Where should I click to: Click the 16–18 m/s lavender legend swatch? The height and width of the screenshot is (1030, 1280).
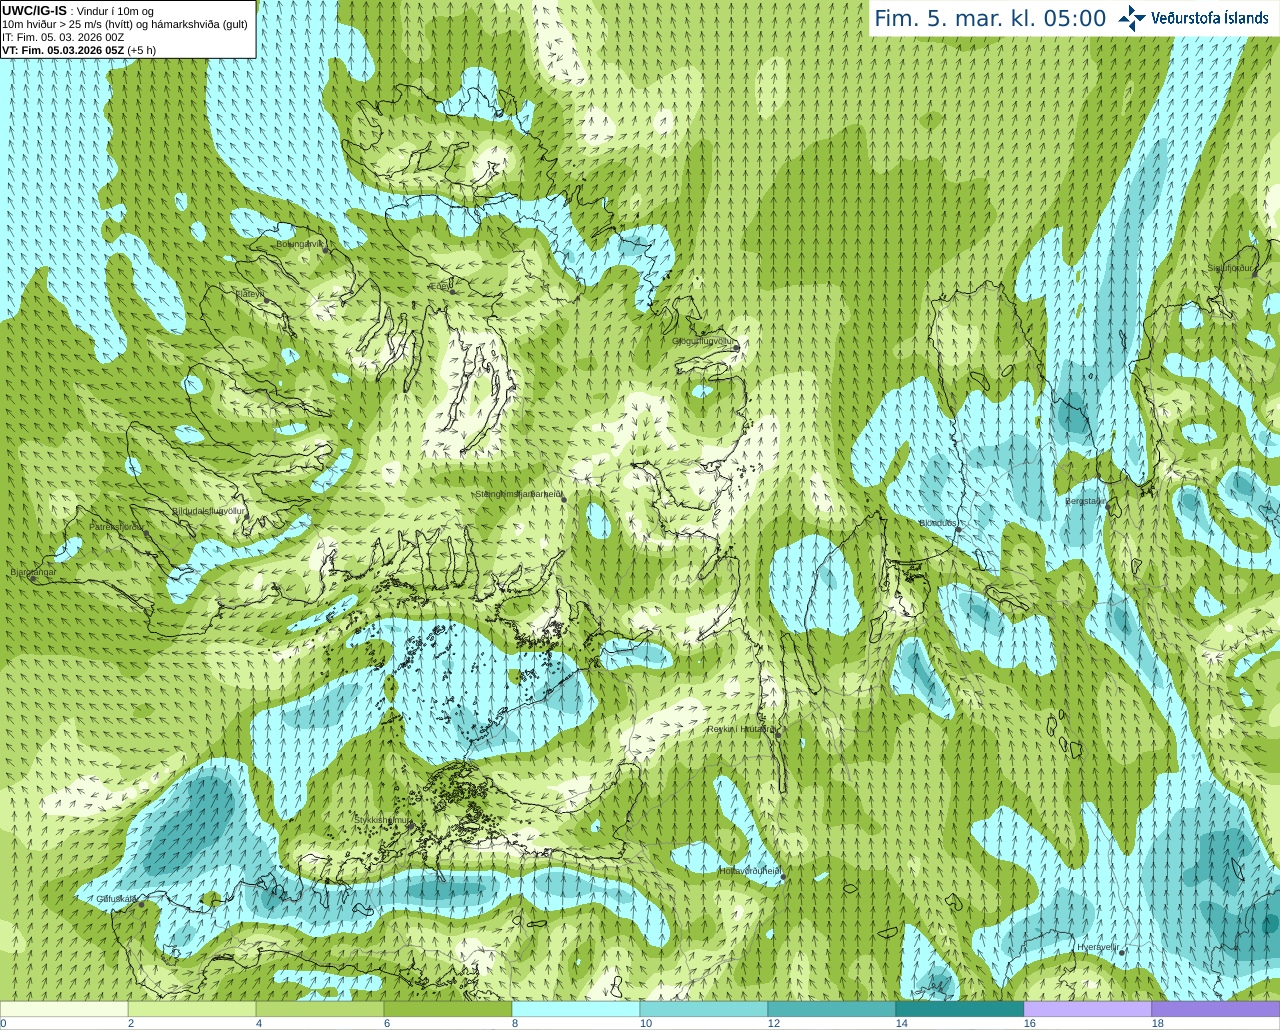coord(1088,1009)
